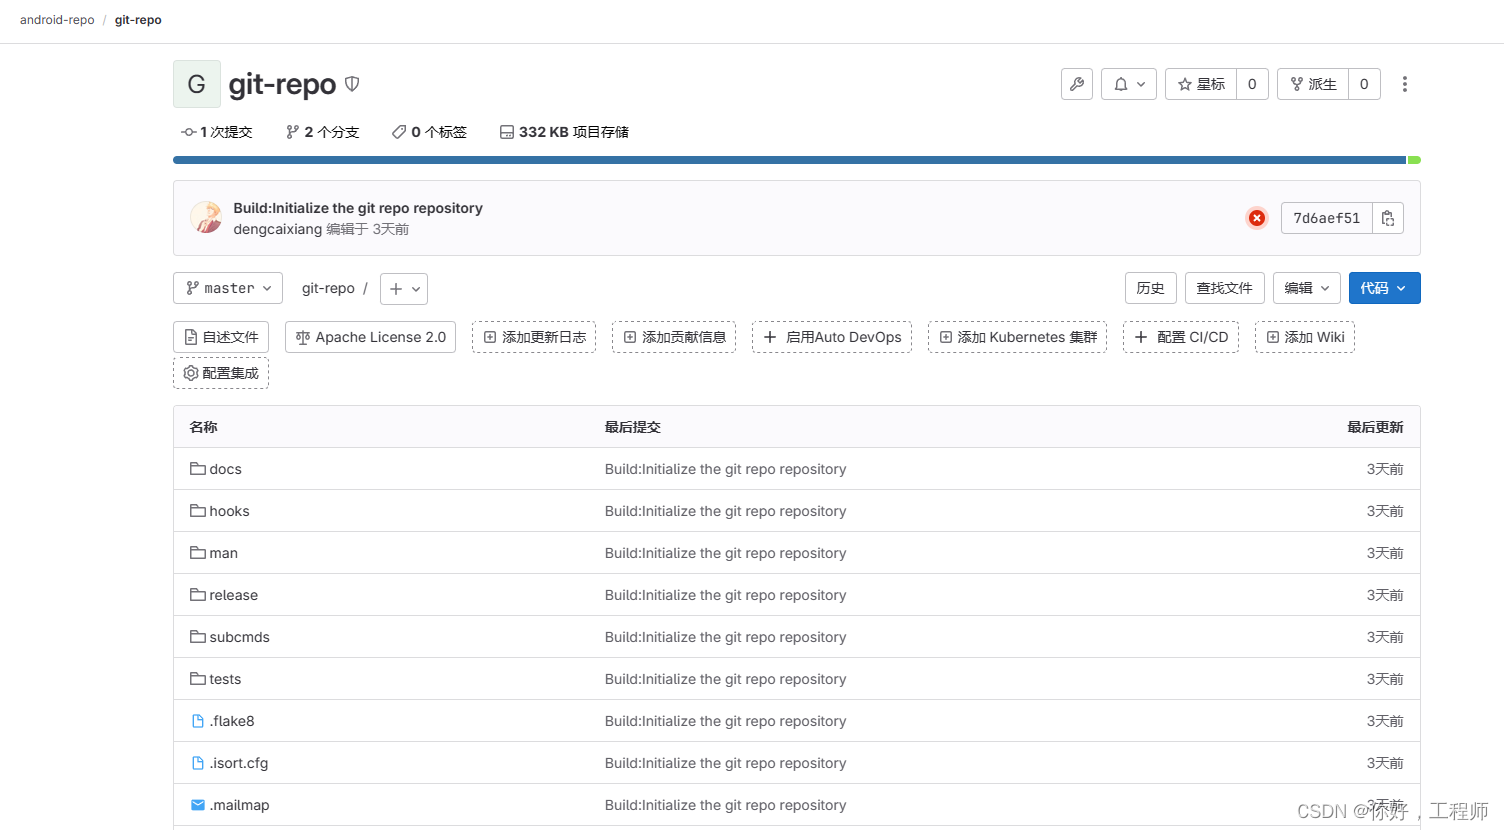View the 2 个分支 branches link
This screenshot has width=1504, height=830.
point(322,132)
